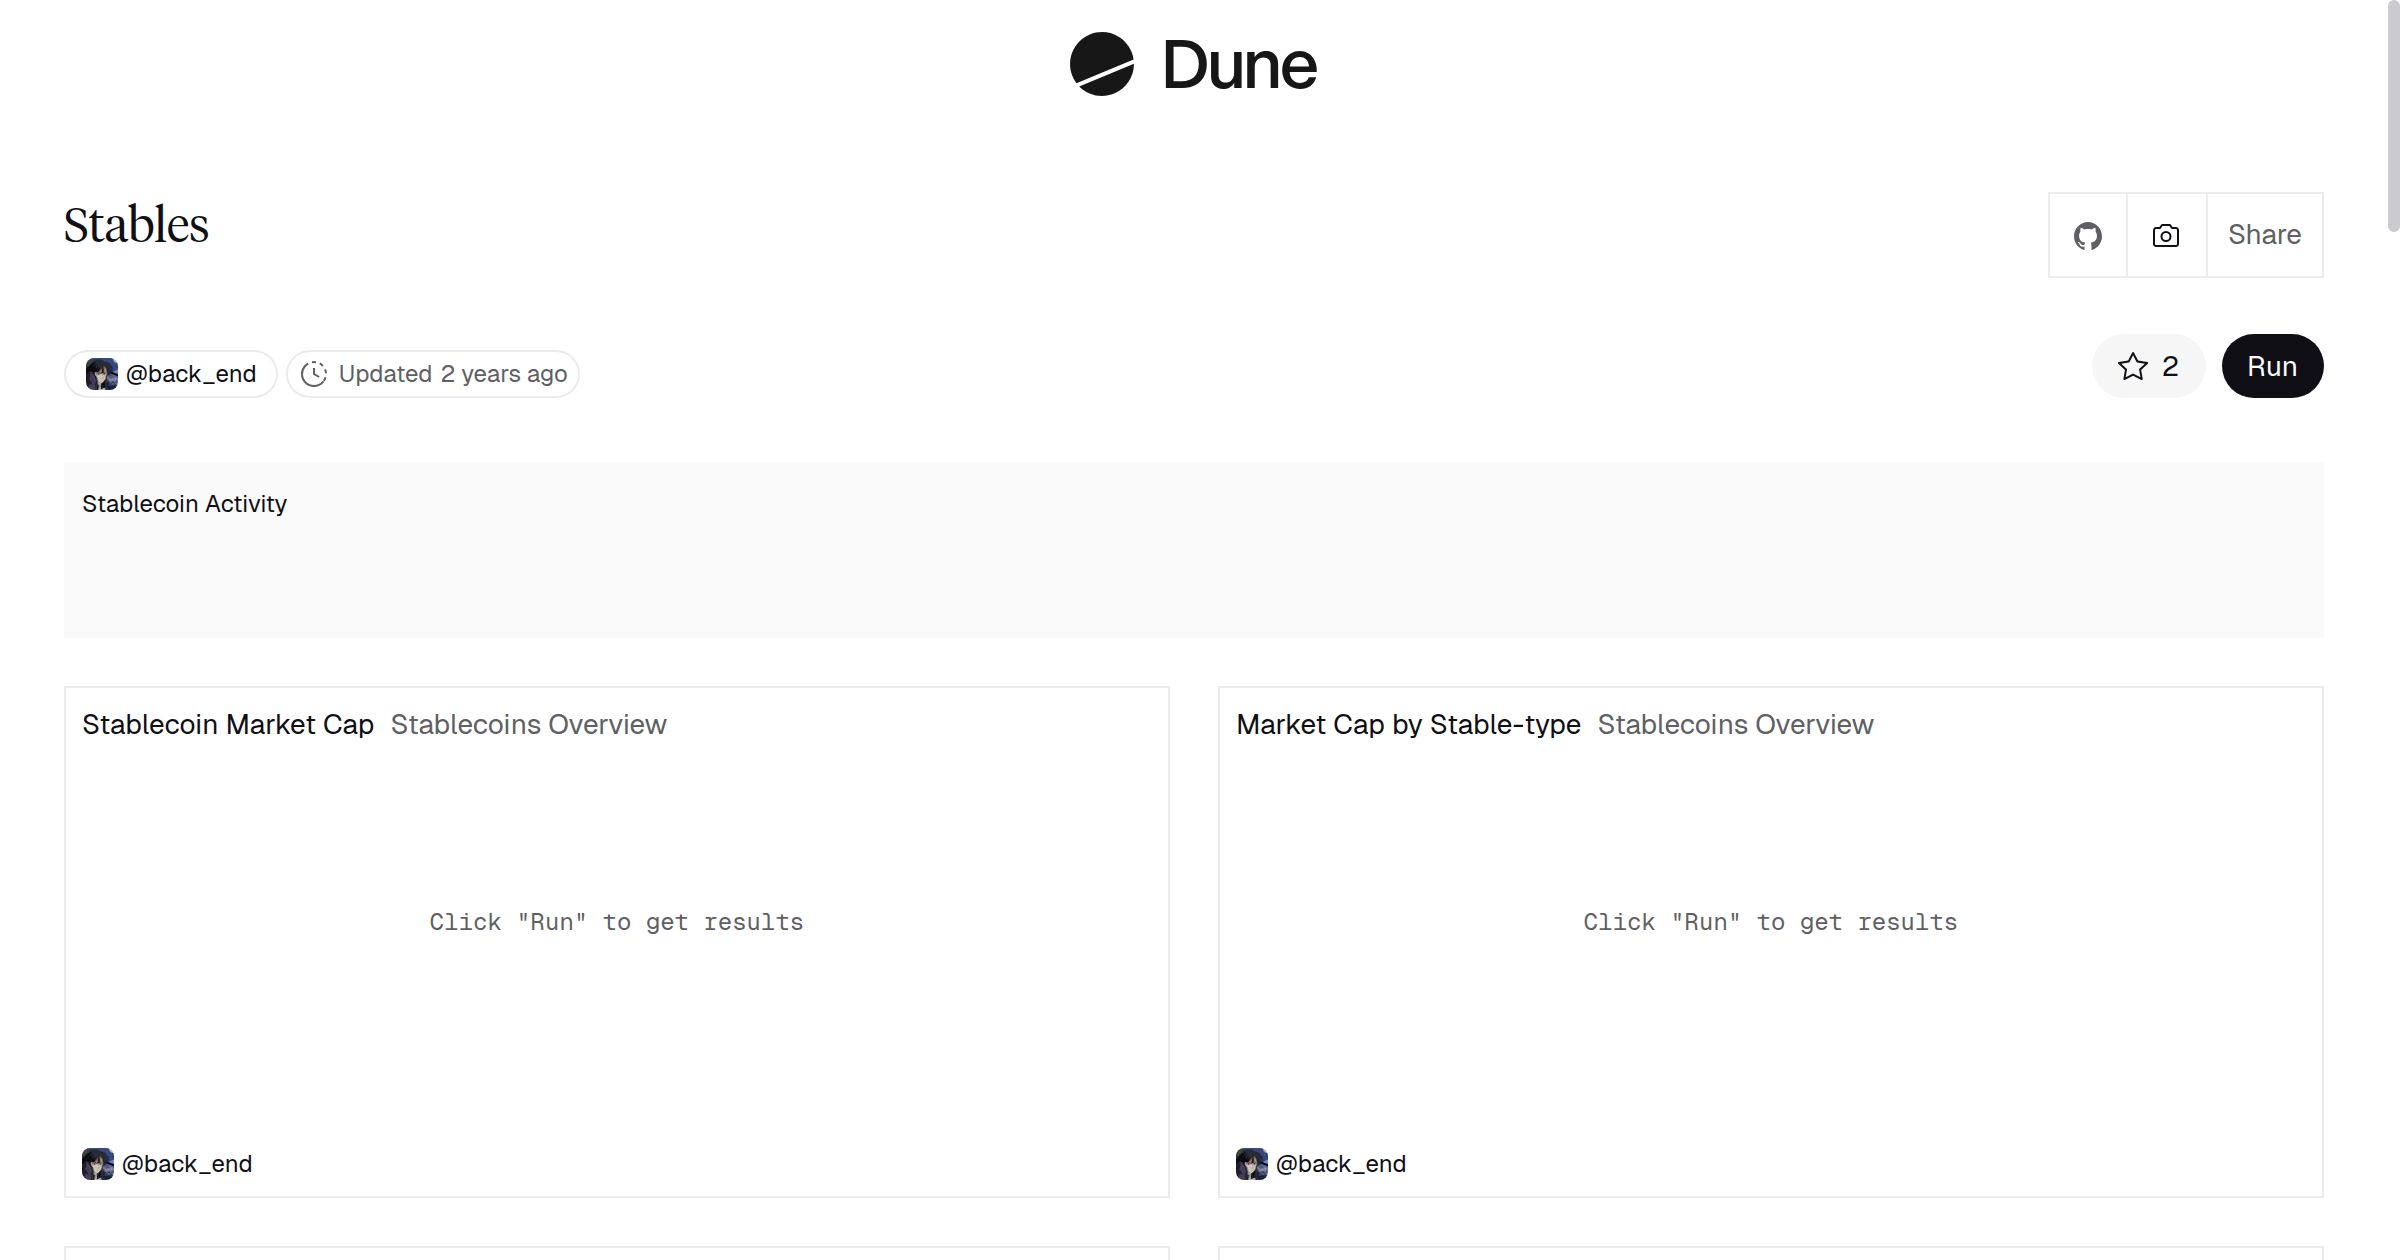The width and height of the screenshot is (2400, 1260).
Task: Click the Stablecoin Activity text panel
Action: pos(184,504)
